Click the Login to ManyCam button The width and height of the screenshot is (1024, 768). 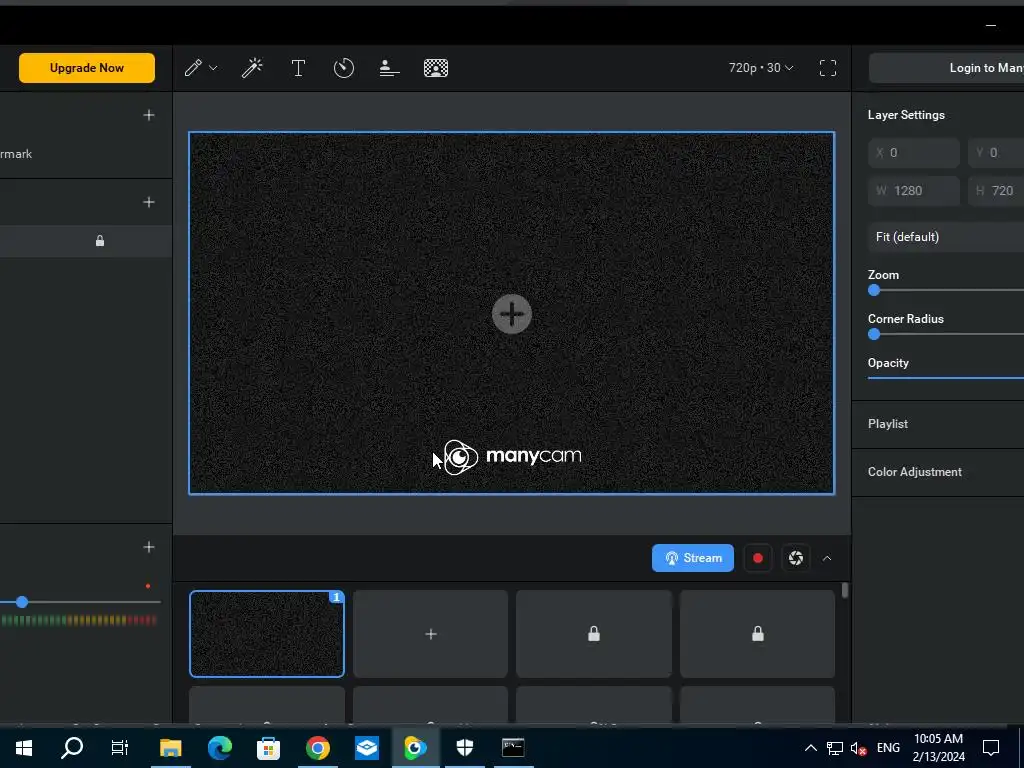point(946,68)
